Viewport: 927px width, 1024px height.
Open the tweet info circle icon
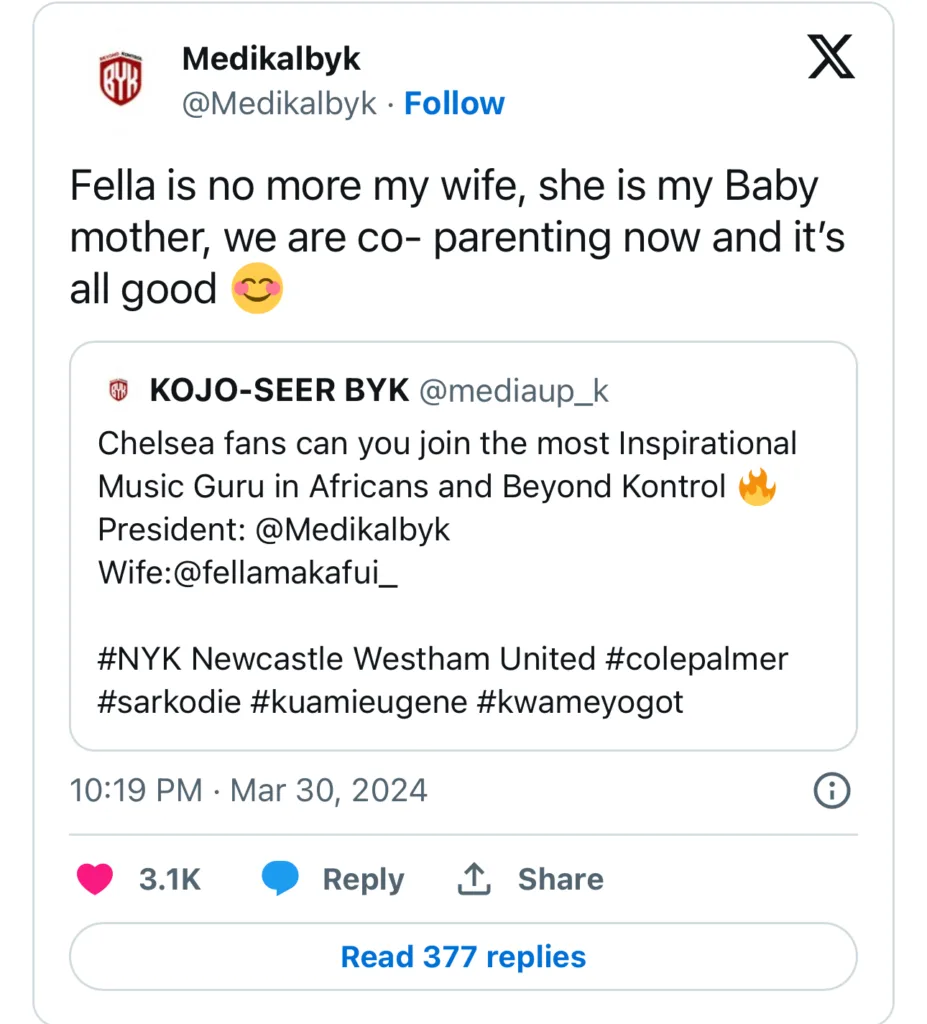click(x=832, y=791)
